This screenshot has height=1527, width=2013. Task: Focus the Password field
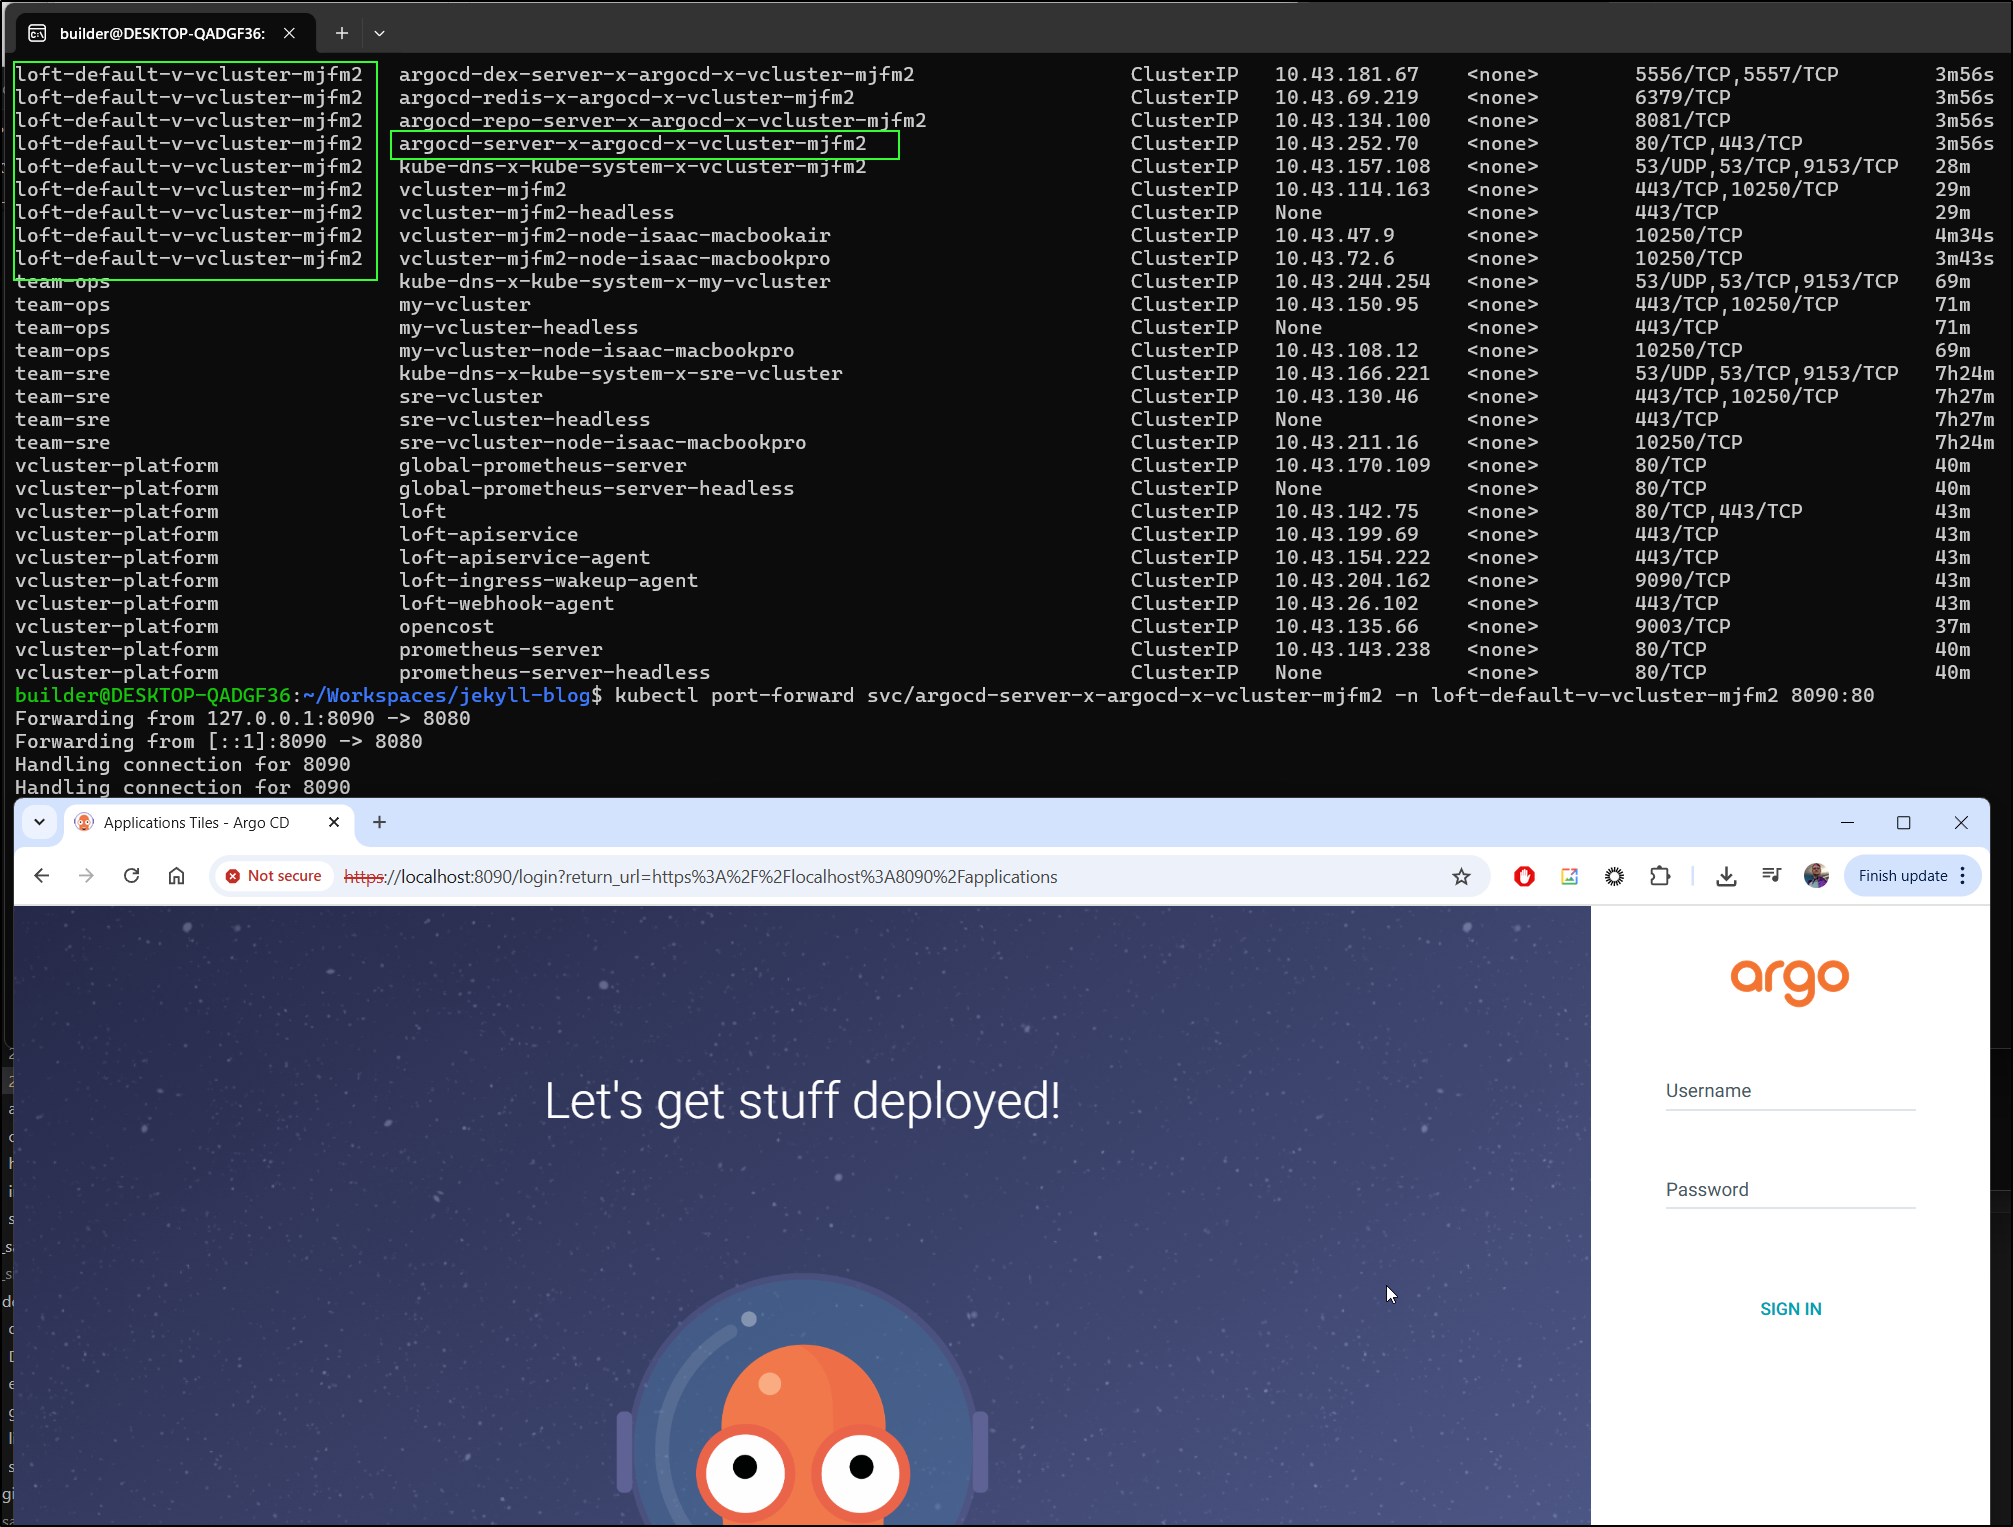[1790, 1191]
